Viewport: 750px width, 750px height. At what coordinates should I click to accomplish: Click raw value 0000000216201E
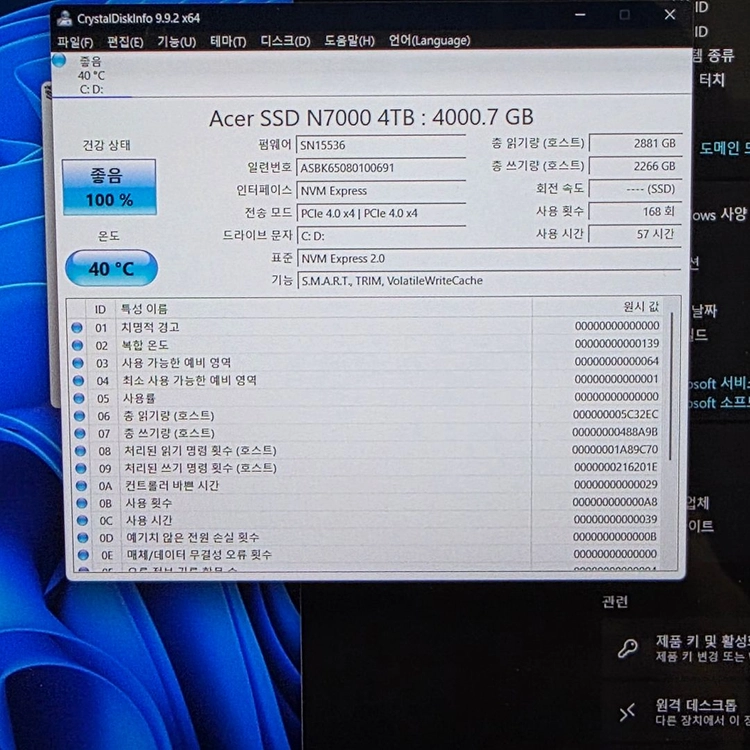click(x=616, y=467)
